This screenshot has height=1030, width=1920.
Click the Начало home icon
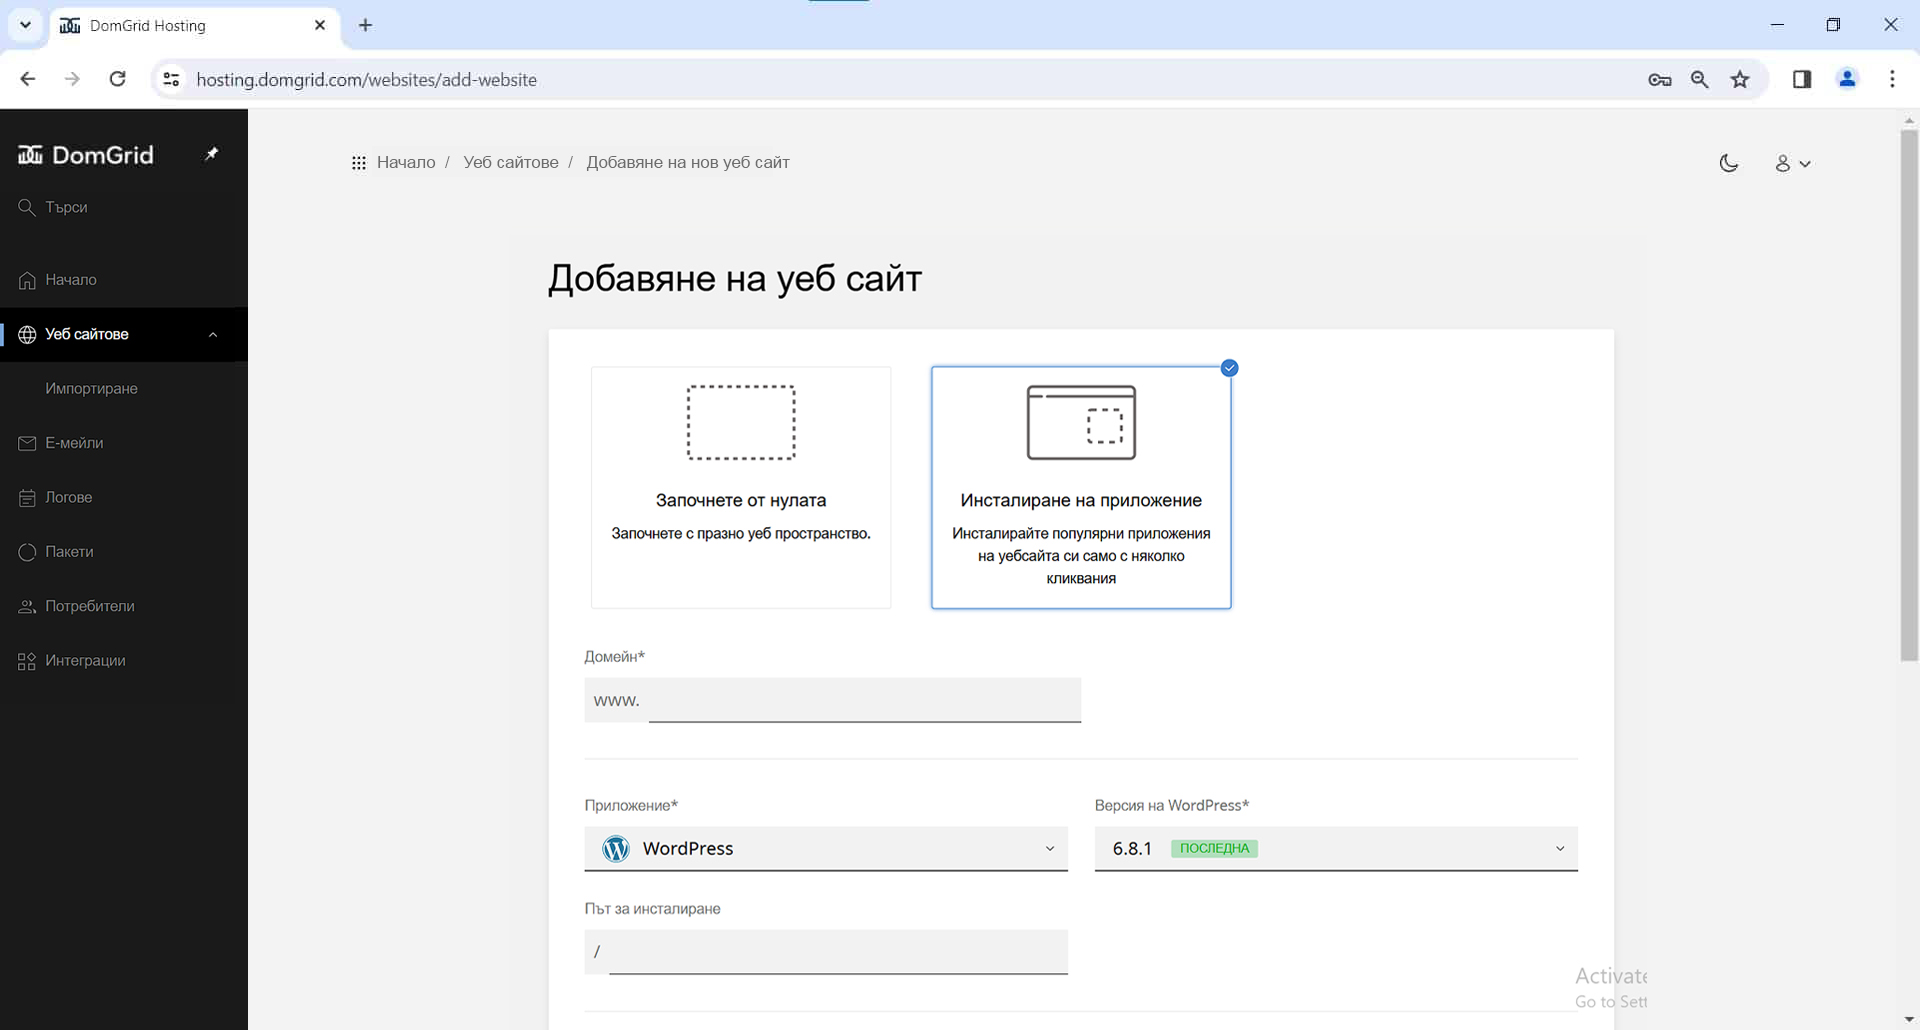pyautogui.click(x=27, y=280)
